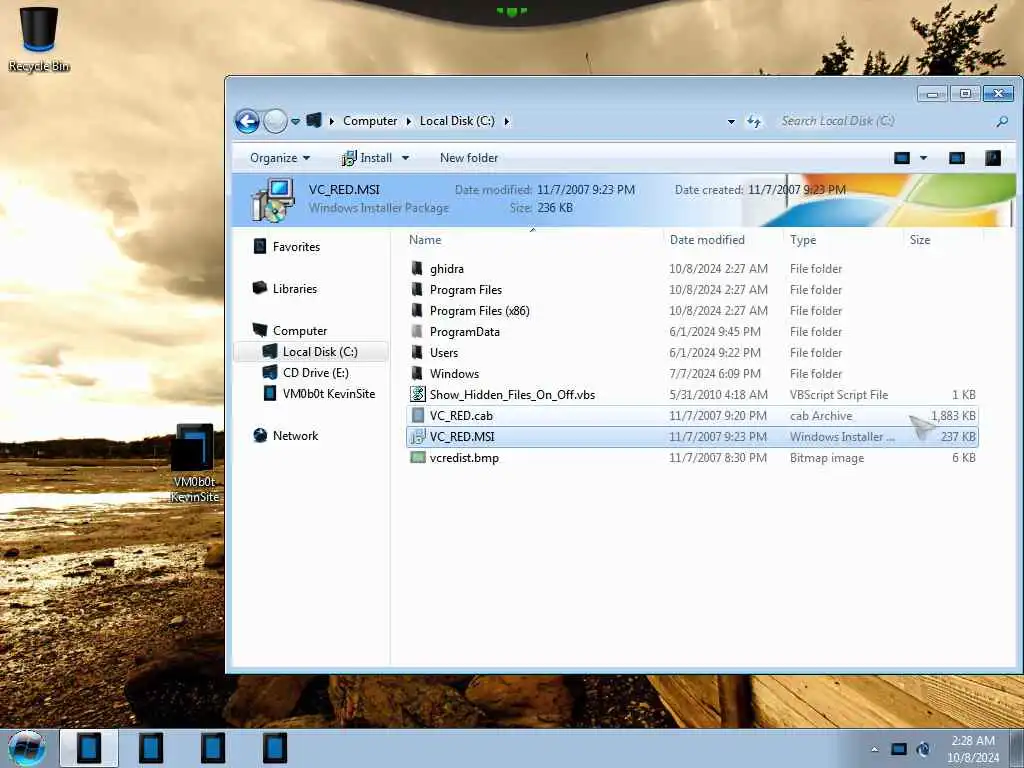This screenshot has height=768, width=1024.
Task: Open the recent pages dropdown arrow
Action: pyautogui.click(x=295, y=121)
